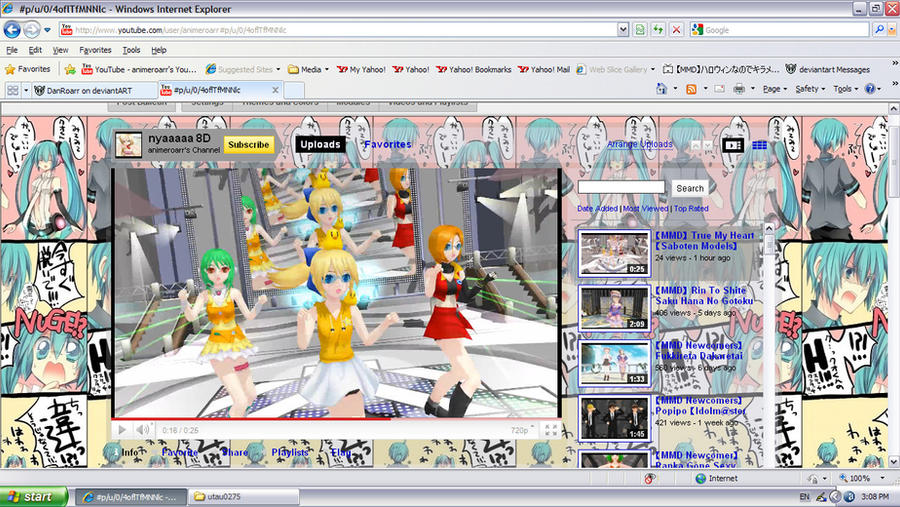Click the YouTube address bar URL
This screenshot has width=900, height=507.
click(x=181, y=30)
